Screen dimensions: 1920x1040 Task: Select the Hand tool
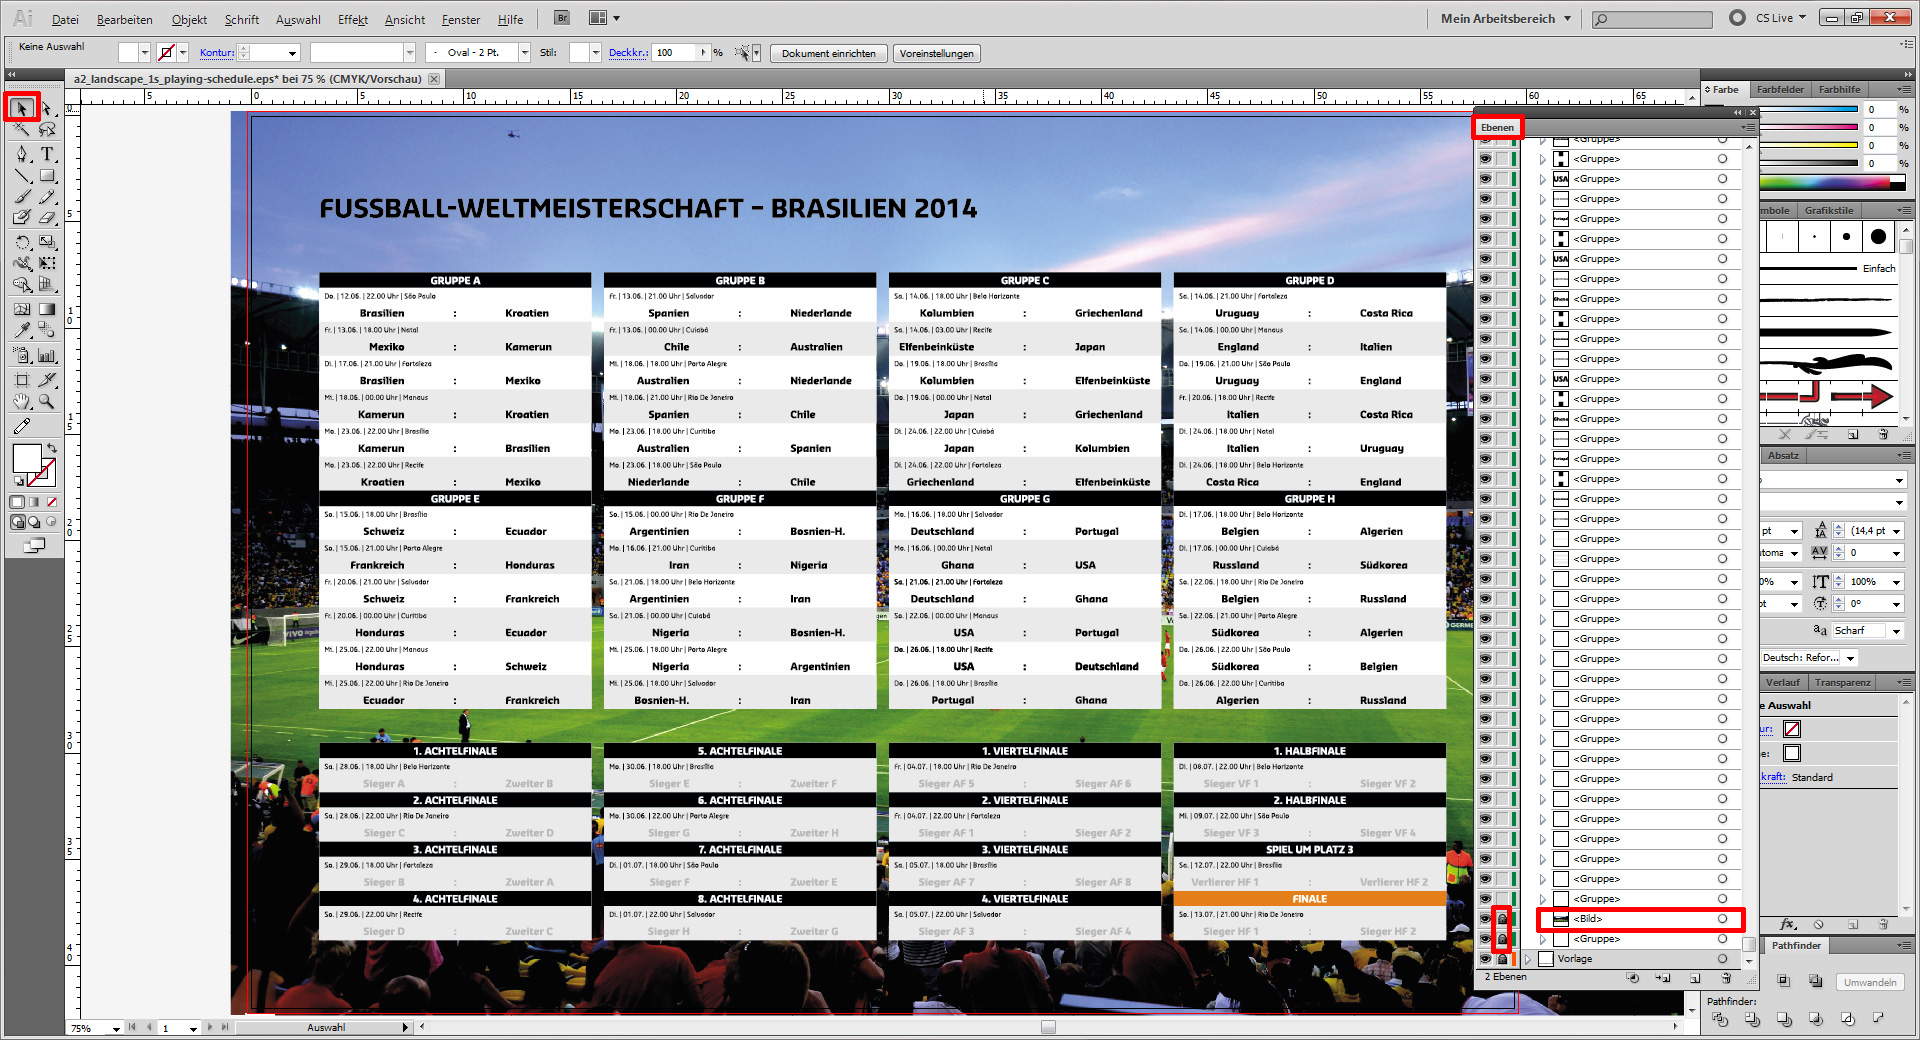click(x=21, y=402)
